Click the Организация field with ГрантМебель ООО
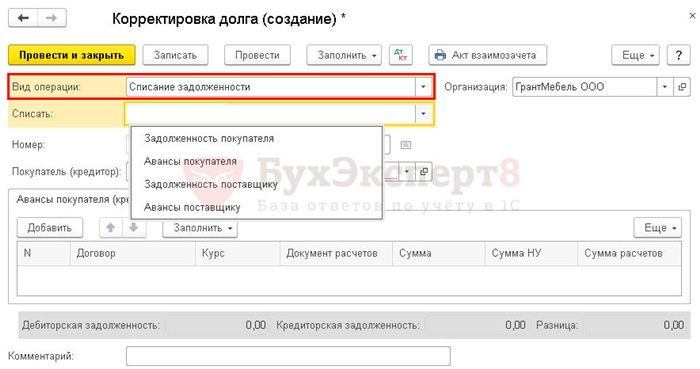Viewport: 700px width, 369px height. click(585, 87)
